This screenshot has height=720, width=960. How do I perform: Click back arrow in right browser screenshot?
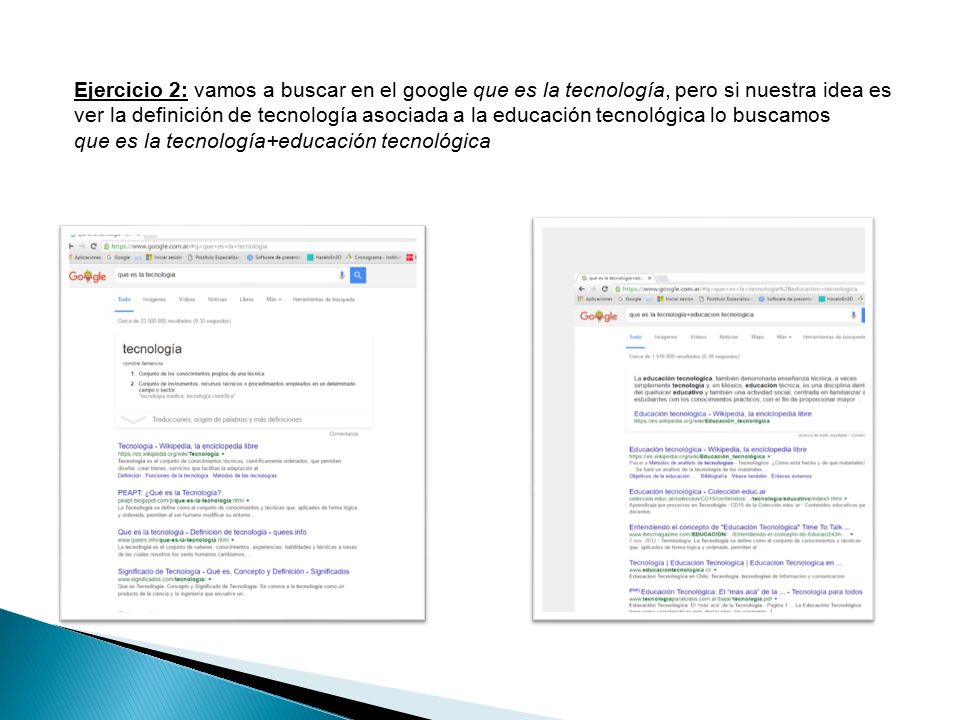pyautogui.click(x=582, y=289)
